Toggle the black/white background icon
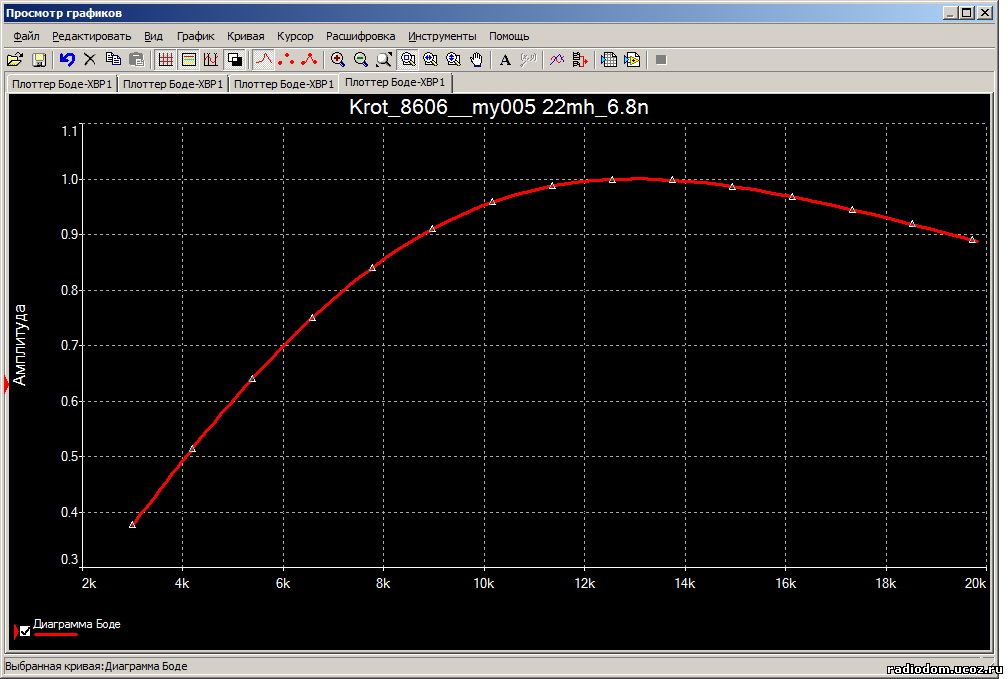1008x679 pixels. point(235,60)
